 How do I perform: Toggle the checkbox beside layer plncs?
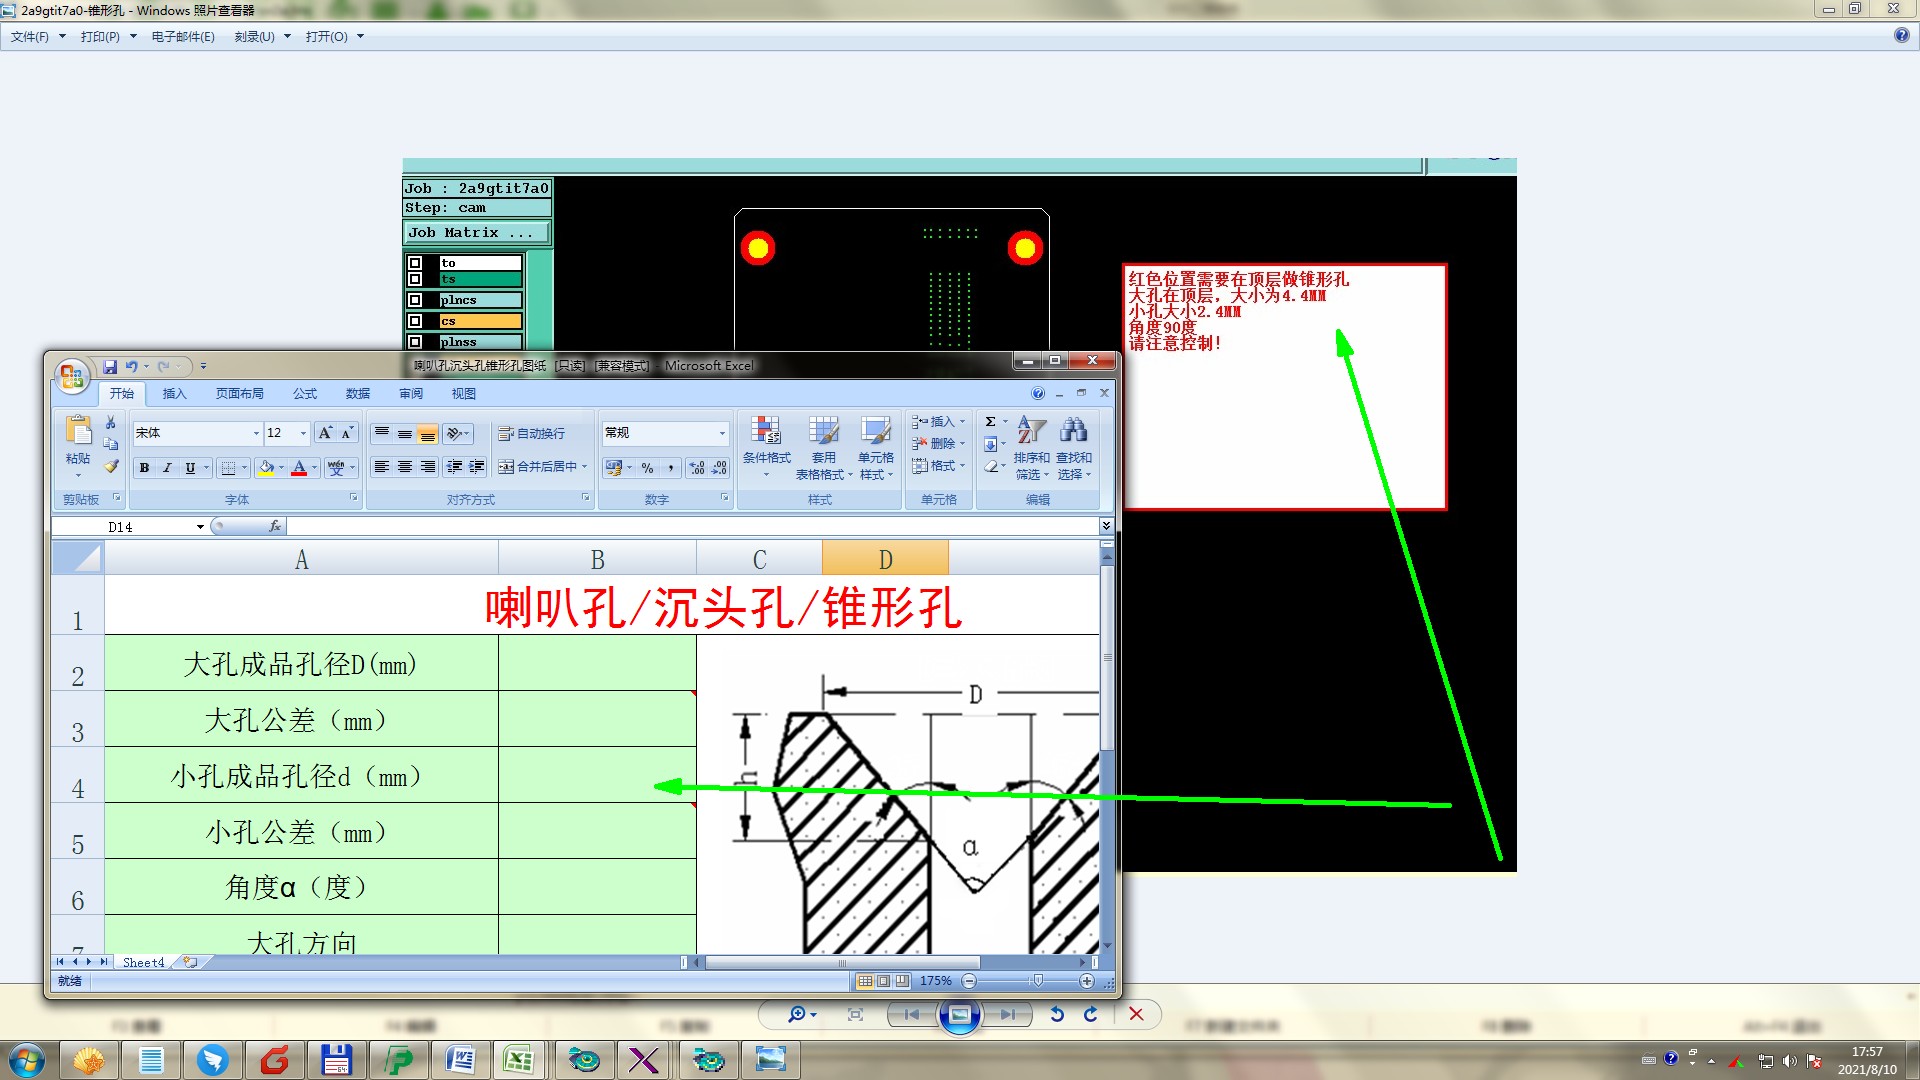coord(415,300)
